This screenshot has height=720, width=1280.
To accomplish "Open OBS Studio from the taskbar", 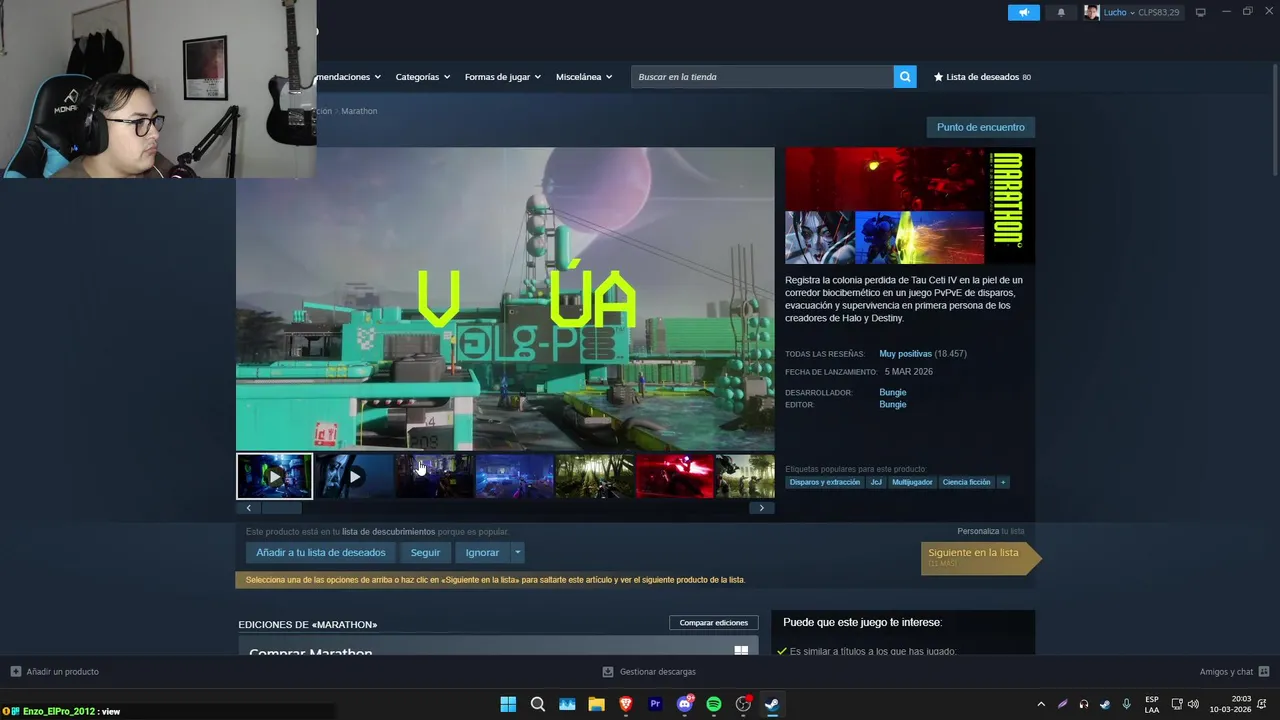I will click(x=743, y=704).
